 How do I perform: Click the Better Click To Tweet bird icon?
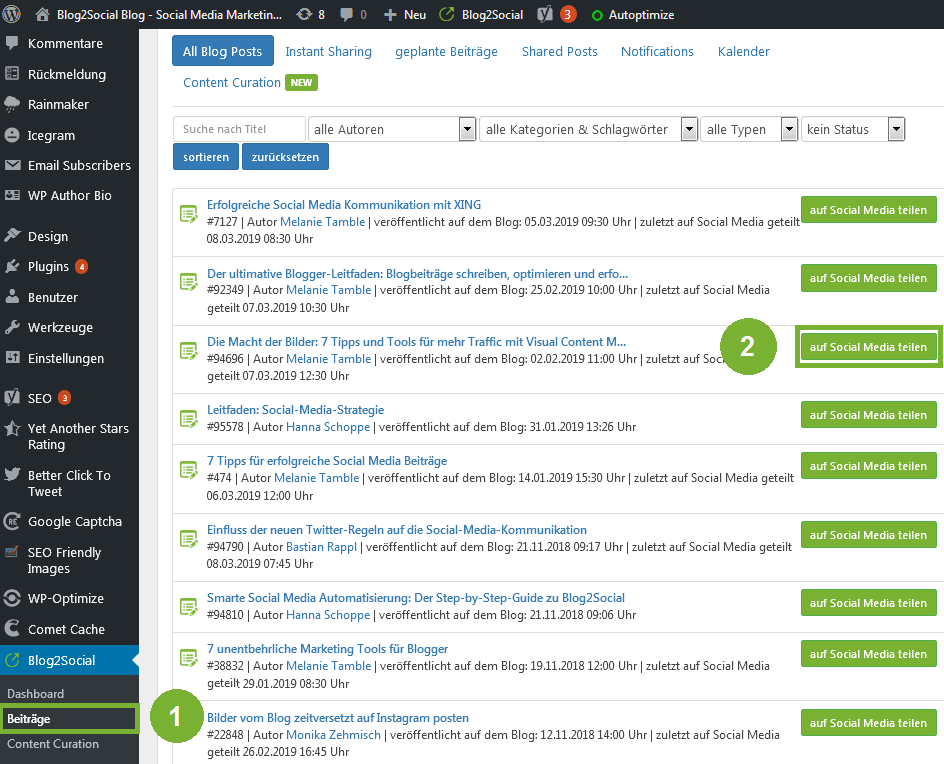pos(12,474)
